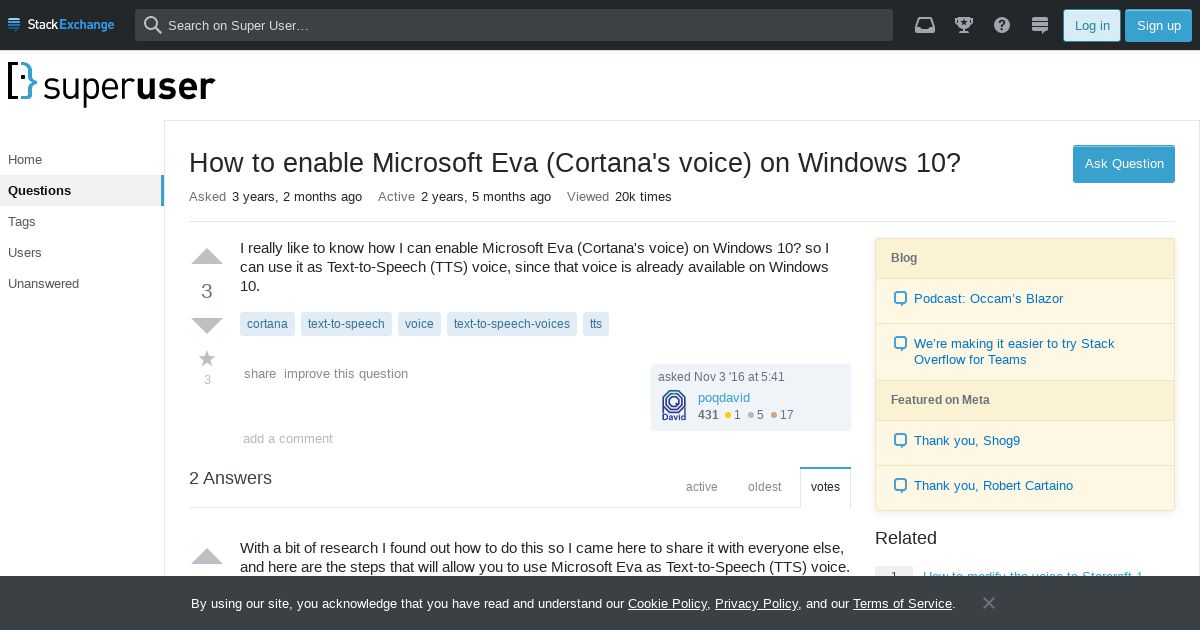Open the cortana tag
Screen dimensions: 1200x630
(267, 324)
